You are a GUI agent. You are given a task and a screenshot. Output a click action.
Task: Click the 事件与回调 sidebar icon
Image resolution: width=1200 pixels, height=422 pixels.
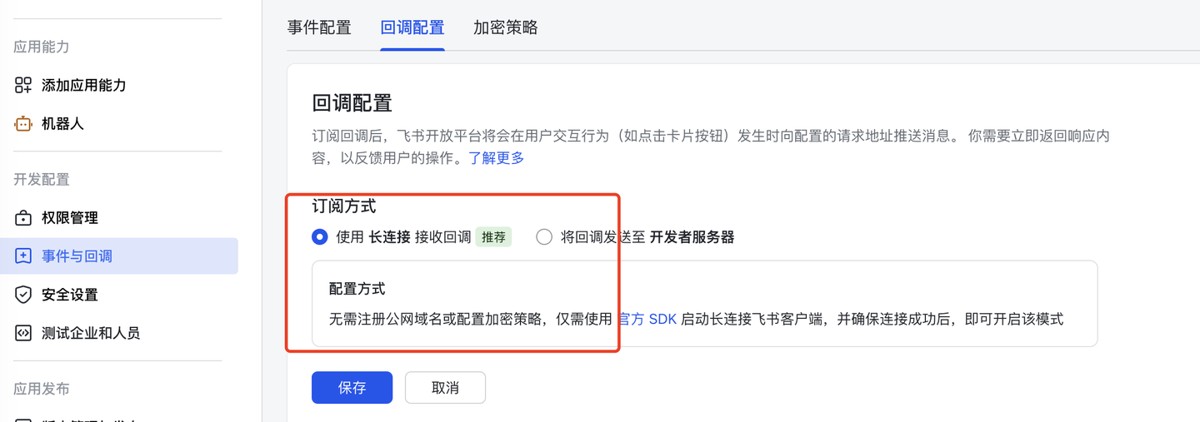(x=23, y=256)
